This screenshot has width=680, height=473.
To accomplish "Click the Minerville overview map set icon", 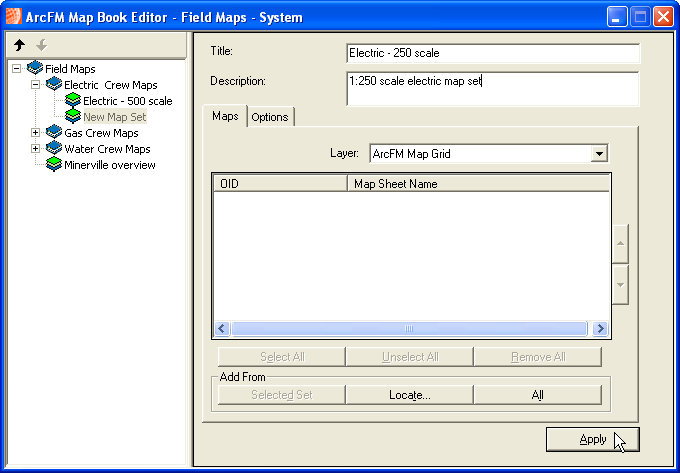I will (54, 164).
